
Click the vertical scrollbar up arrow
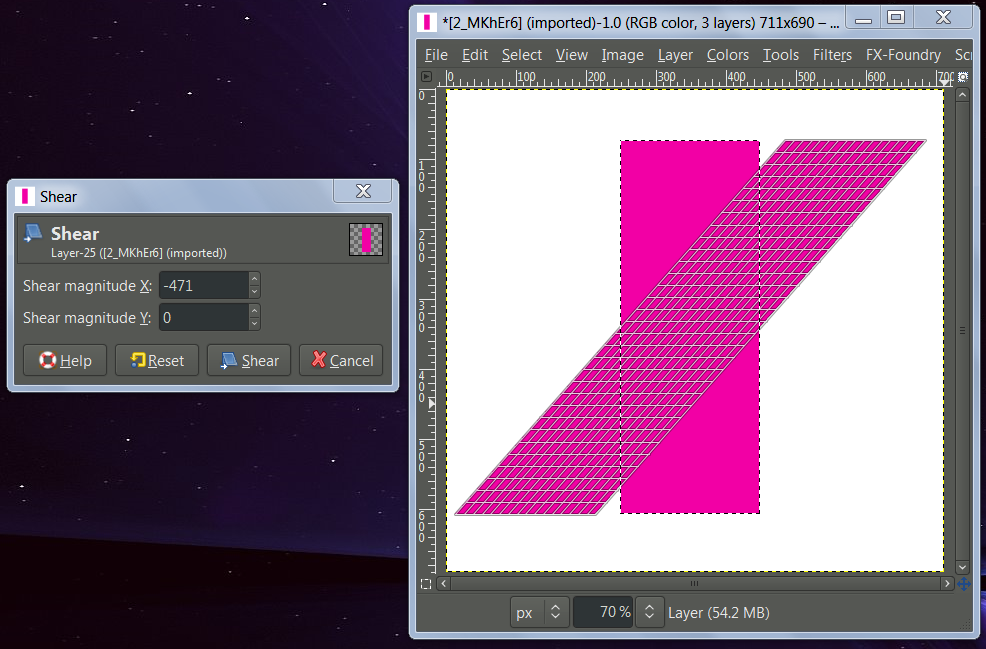962,96
